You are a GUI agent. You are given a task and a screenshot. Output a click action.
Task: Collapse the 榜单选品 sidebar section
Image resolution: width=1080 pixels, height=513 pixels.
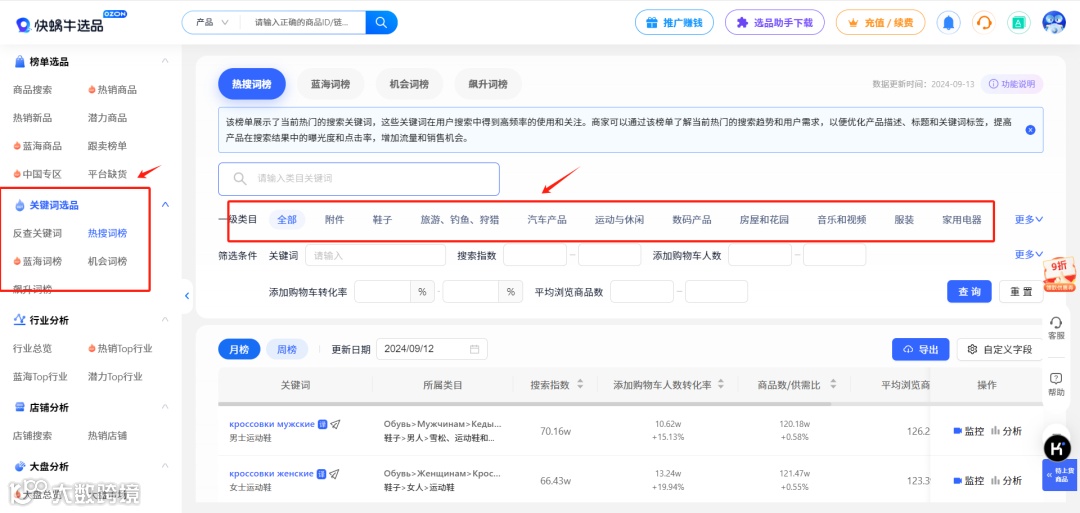(165, 61)
